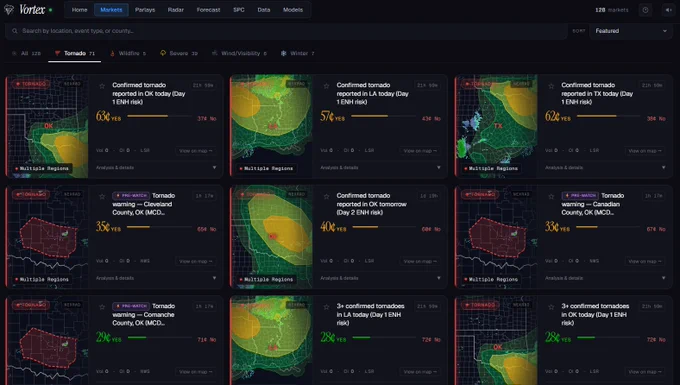The image size is (680, 385).
Task: Open the Parlays nav tab
Action: pos(145,10)
